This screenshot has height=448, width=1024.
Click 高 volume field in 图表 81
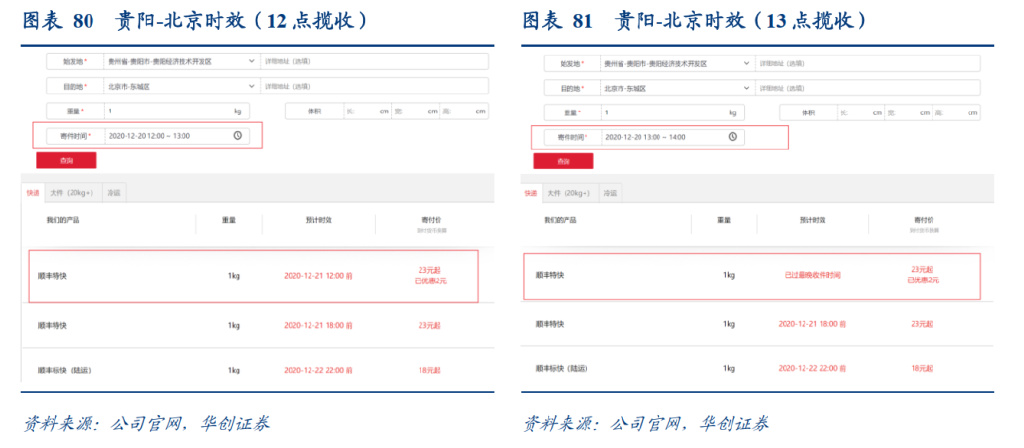(x=957, y=112)
